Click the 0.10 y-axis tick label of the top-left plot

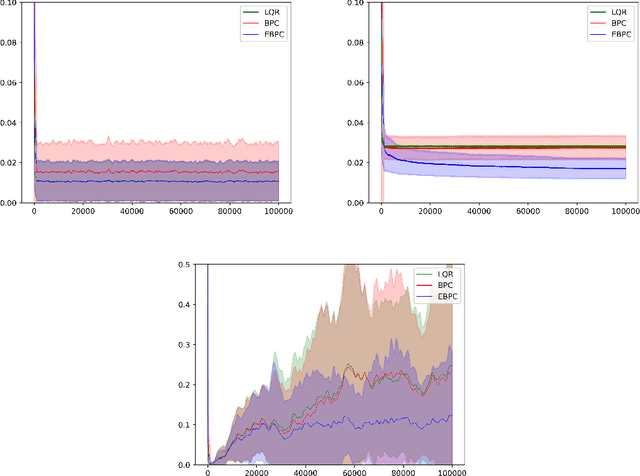coord(11,3)
